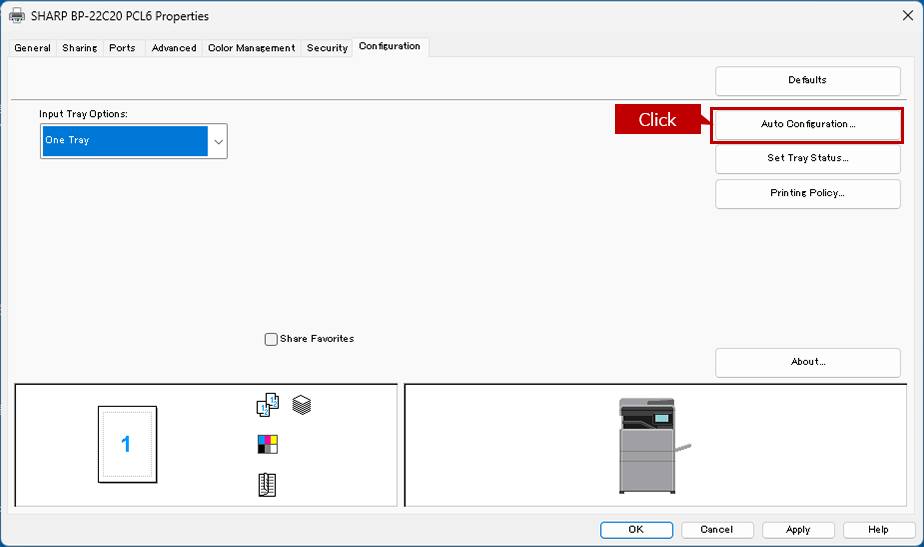Click the printer icon in title bar
The width and height of the screenshot is (924, 547).
pos(16,16)
